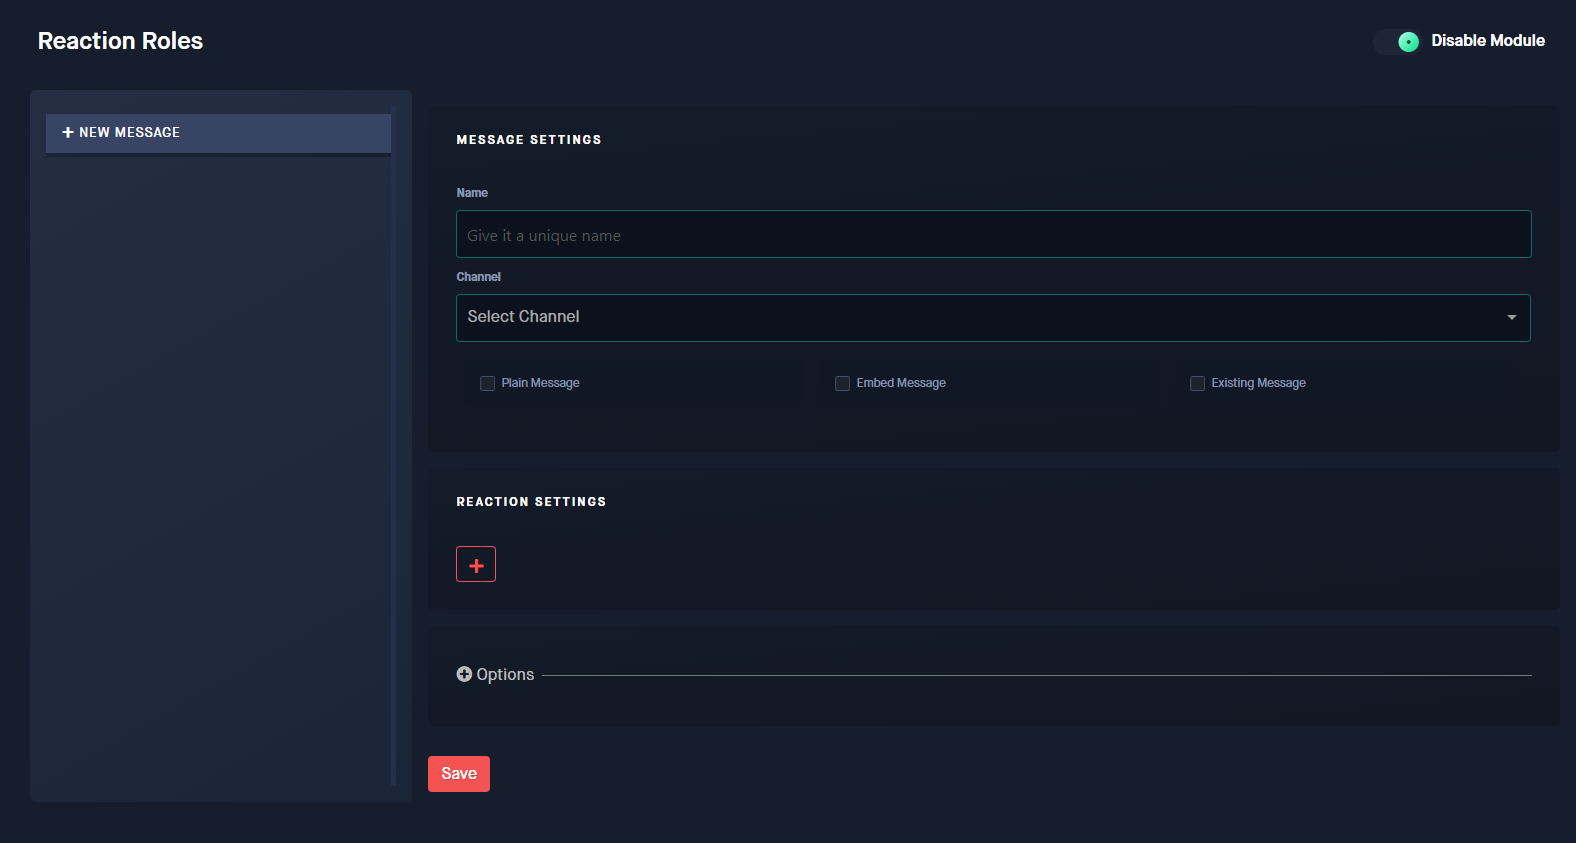
Task: Save the reaction role settings
Action: click(459, 774)
